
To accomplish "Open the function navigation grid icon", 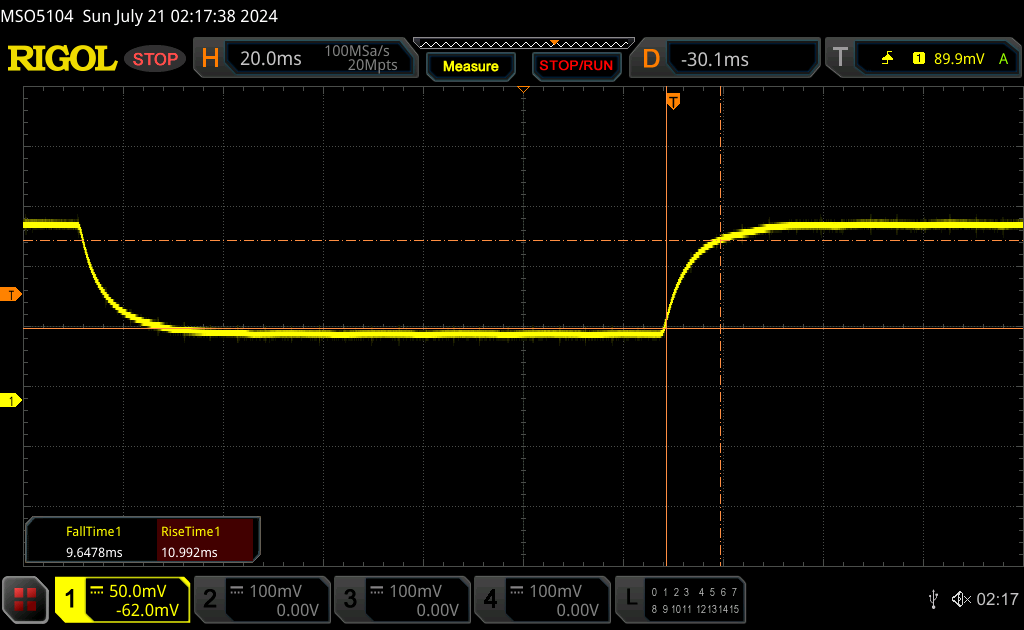I will [x=25, y=599].
